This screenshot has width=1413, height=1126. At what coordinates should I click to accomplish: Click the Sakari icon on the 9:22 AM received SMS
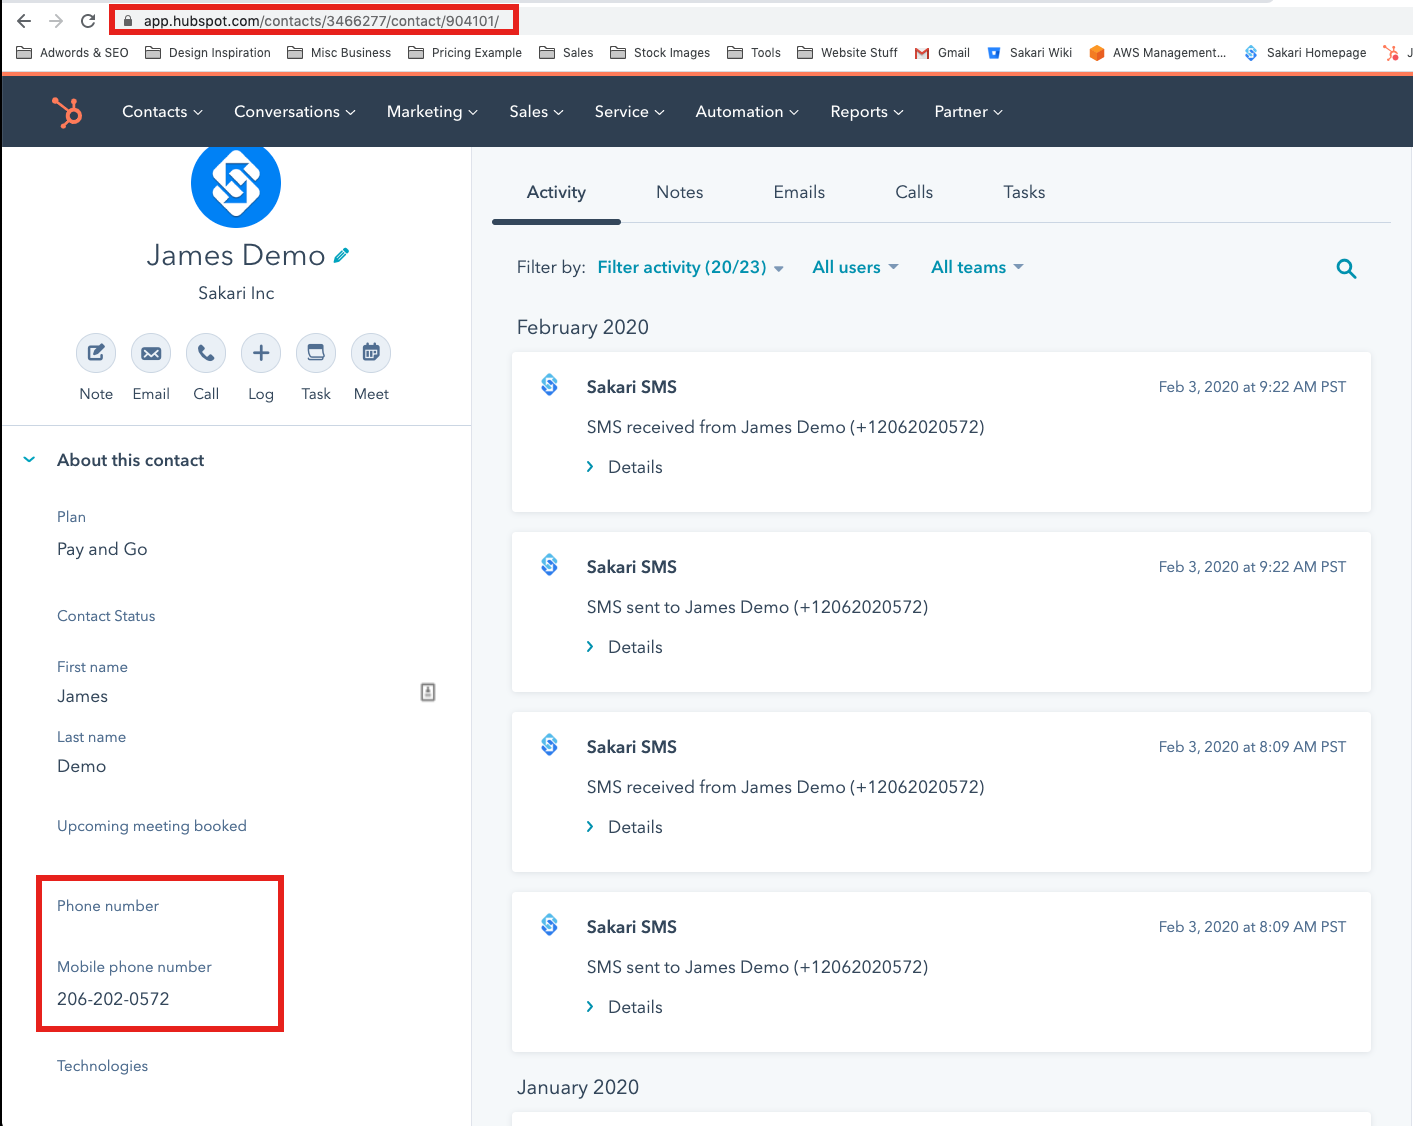[x=549, y=385]
